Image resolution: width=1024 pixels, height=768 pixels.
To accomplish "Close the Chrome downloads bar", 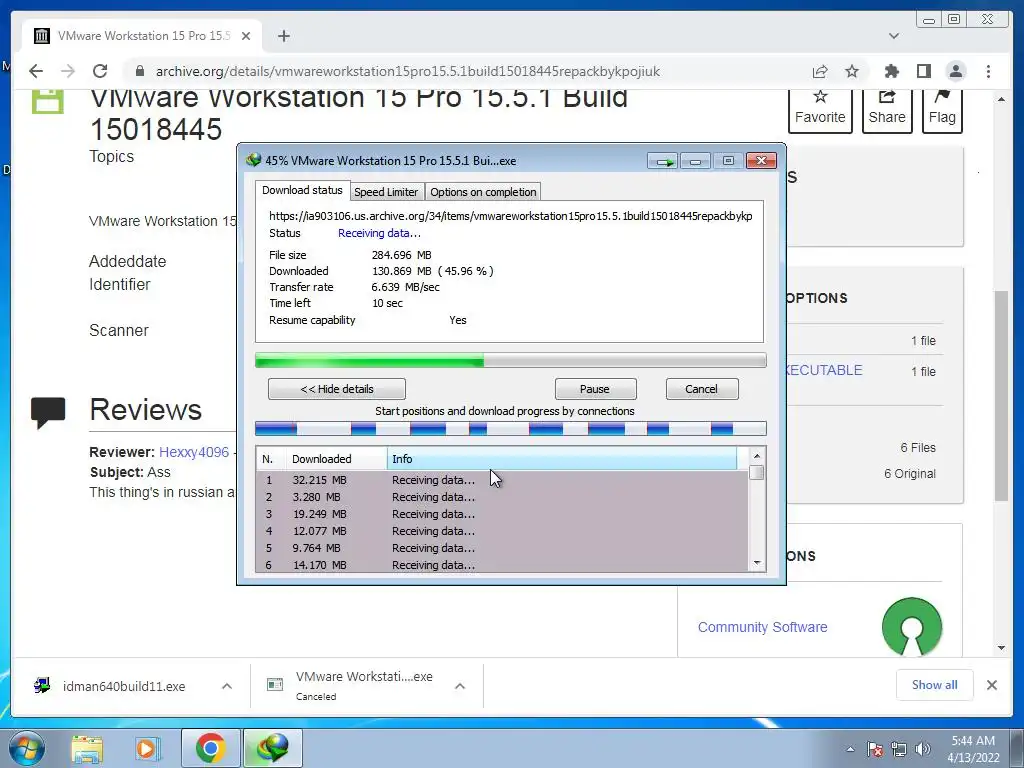I will (992, 685).
